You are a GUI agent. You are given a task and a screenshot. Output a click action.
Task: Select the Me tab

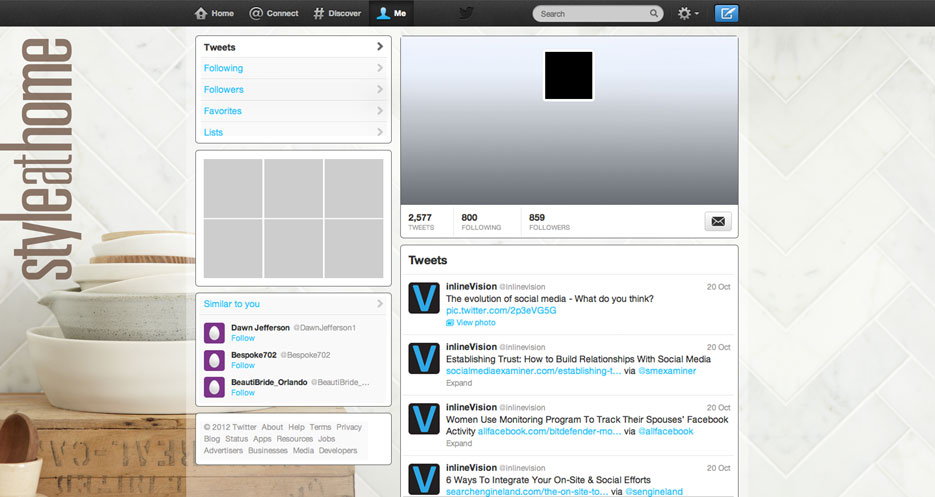pos(391,13)
